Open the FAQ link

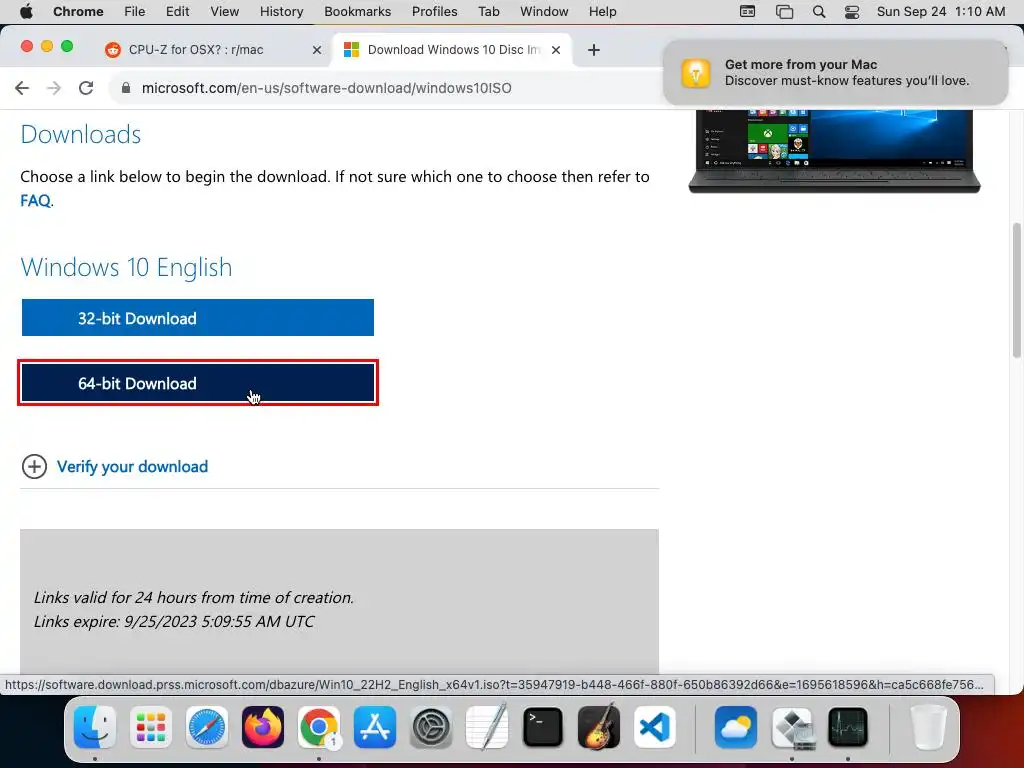tap(35, 200)
